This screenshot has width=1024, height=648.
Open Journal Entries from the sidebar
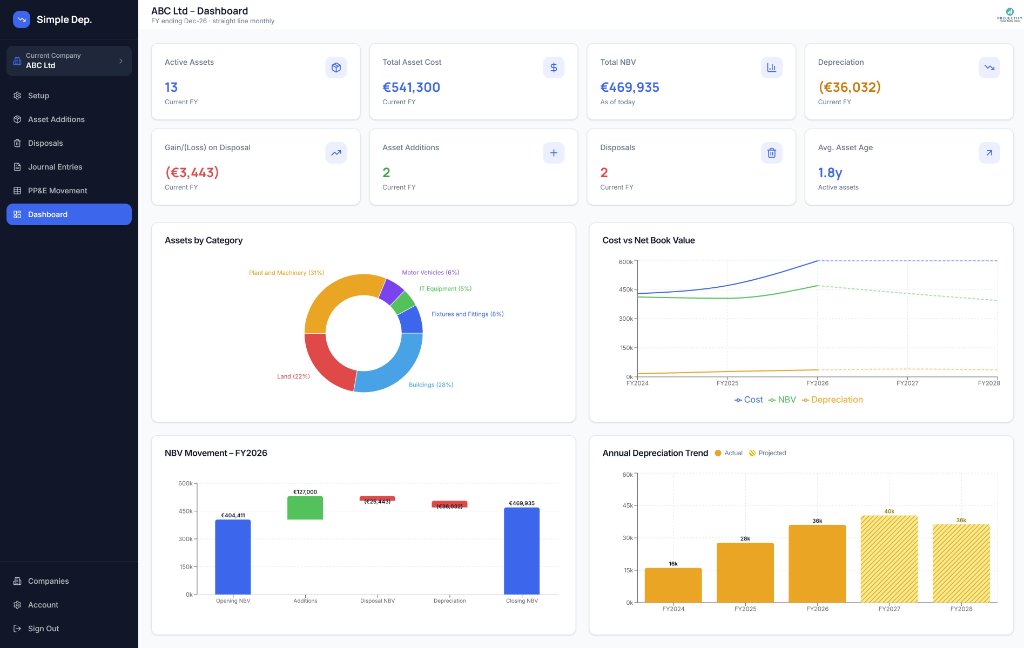(x=69, y=167)
